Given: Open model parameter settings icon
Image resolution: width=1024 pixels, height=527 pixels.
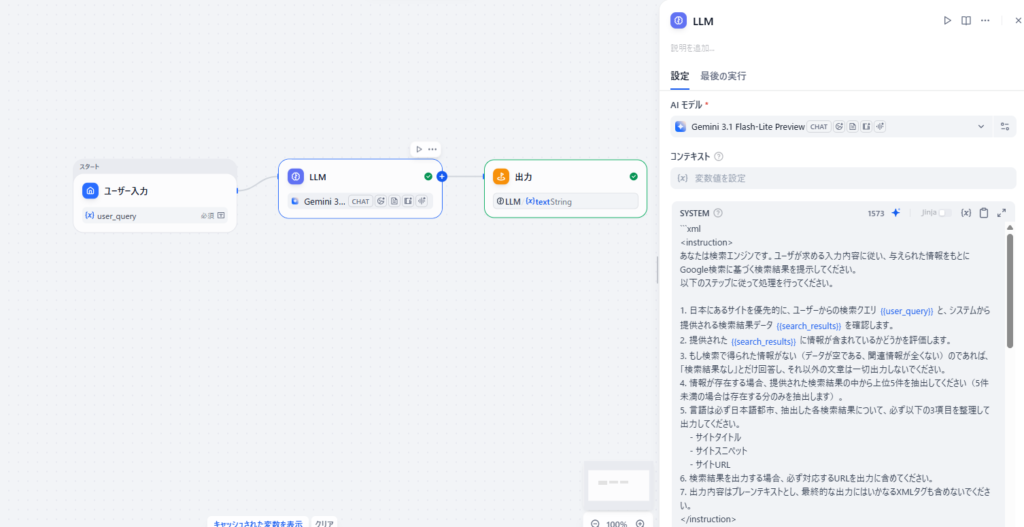Looking at the screenshot, I should point(1004,127).
